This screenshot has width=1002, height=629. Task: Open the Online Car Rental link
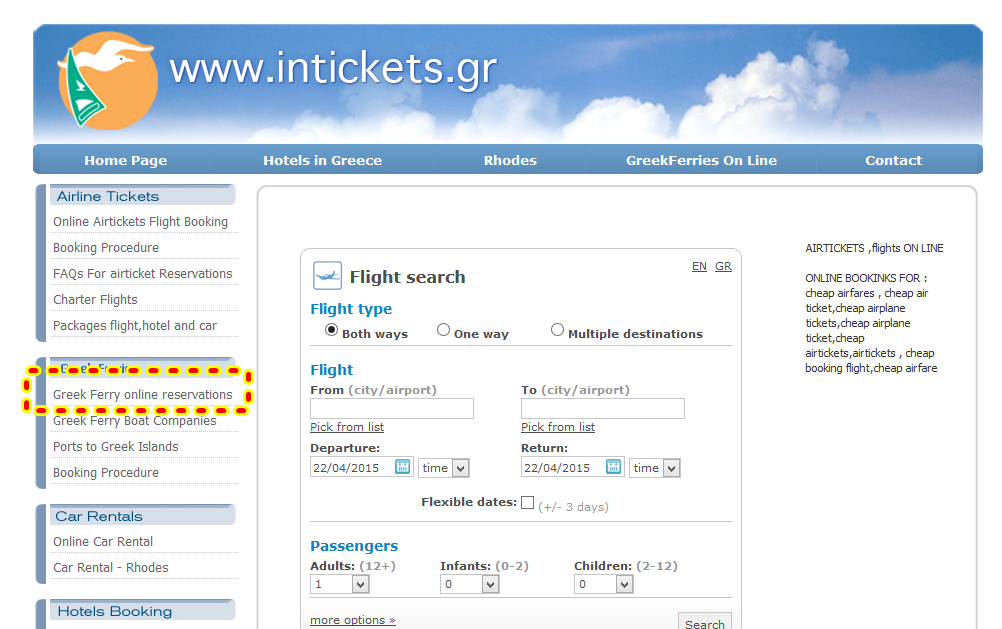[x=103, y=542]
